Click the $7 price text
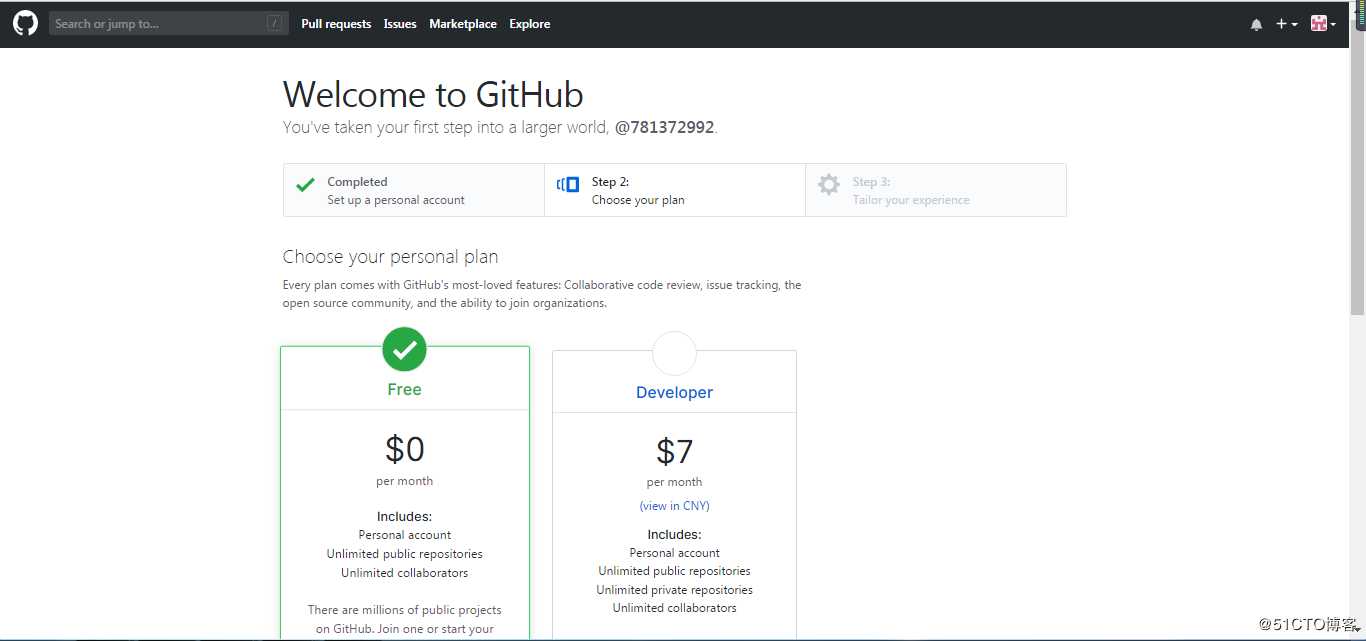Viewport: 1366px width, 641px height. [x=674, y=452]
